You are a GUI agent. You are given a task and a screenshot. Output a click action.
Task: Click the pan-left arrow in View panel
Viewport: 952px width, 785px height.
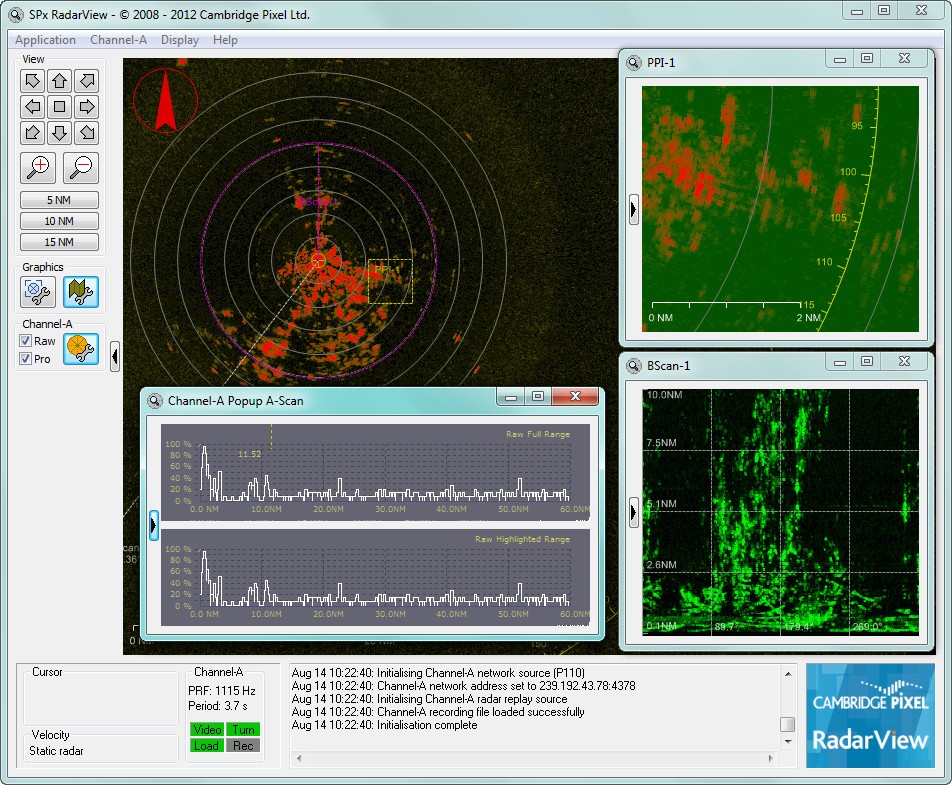(x=32, y=105)
